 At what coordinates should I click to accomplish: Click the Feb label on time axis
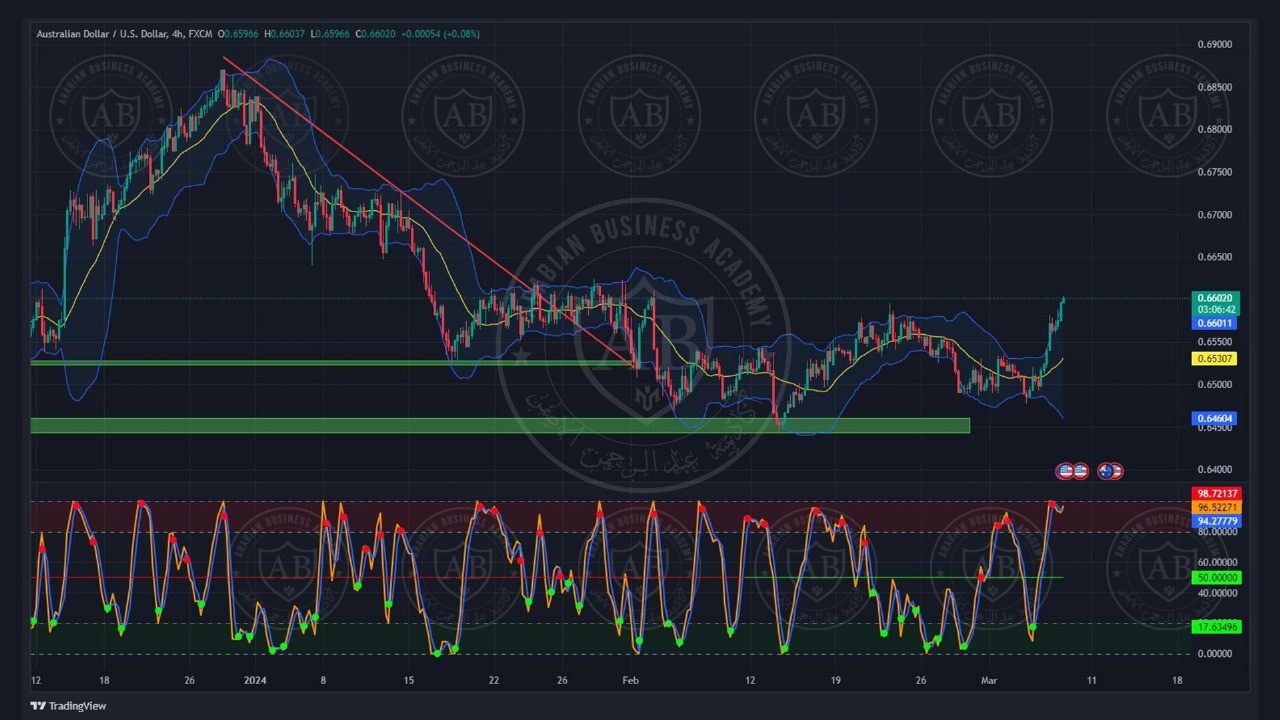[631, 680]
